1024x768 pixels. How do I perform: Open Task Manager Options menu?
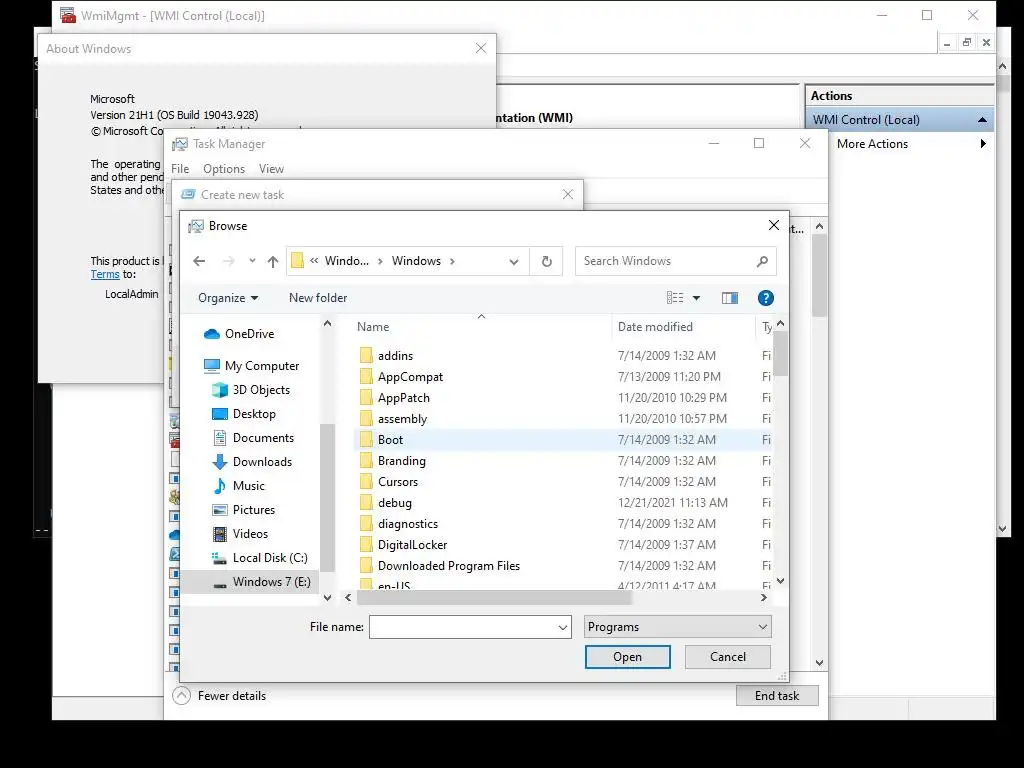click(x=224, y=169)
